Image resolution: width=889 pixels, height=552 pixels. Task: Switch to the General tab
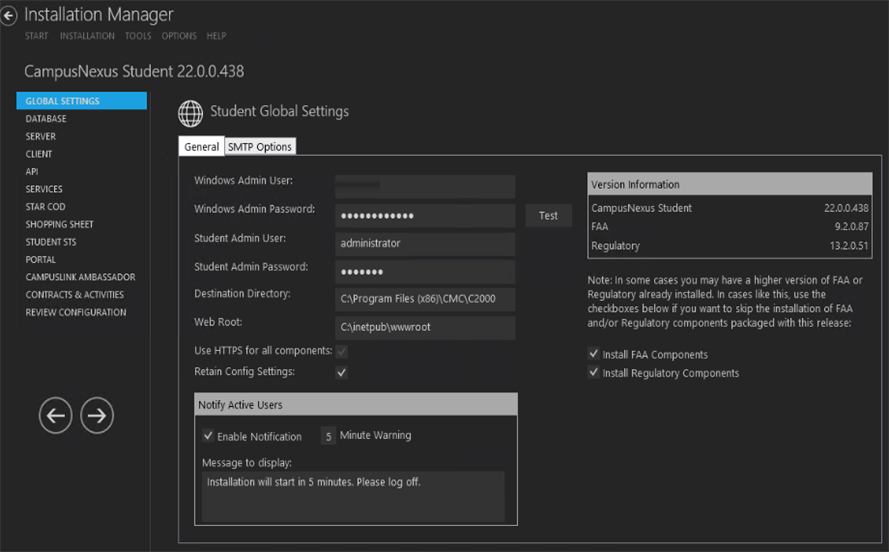click(x=201, y=146)
